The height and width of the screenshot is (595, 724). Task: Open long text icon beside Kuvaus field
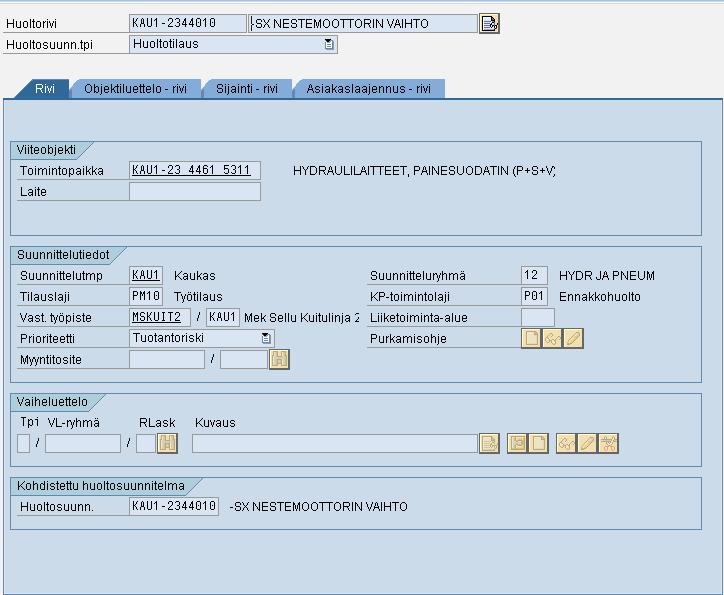[x=489, y=444]
